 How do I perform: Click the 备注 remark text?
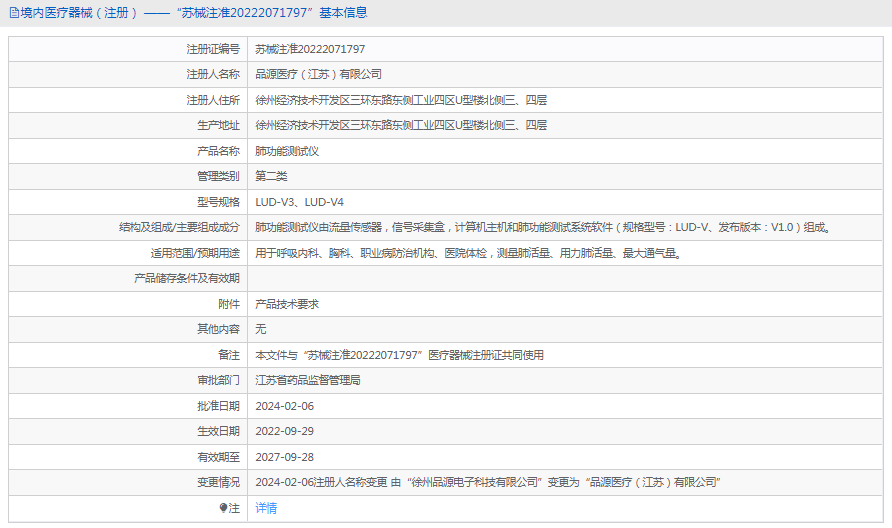click(399, 355)
